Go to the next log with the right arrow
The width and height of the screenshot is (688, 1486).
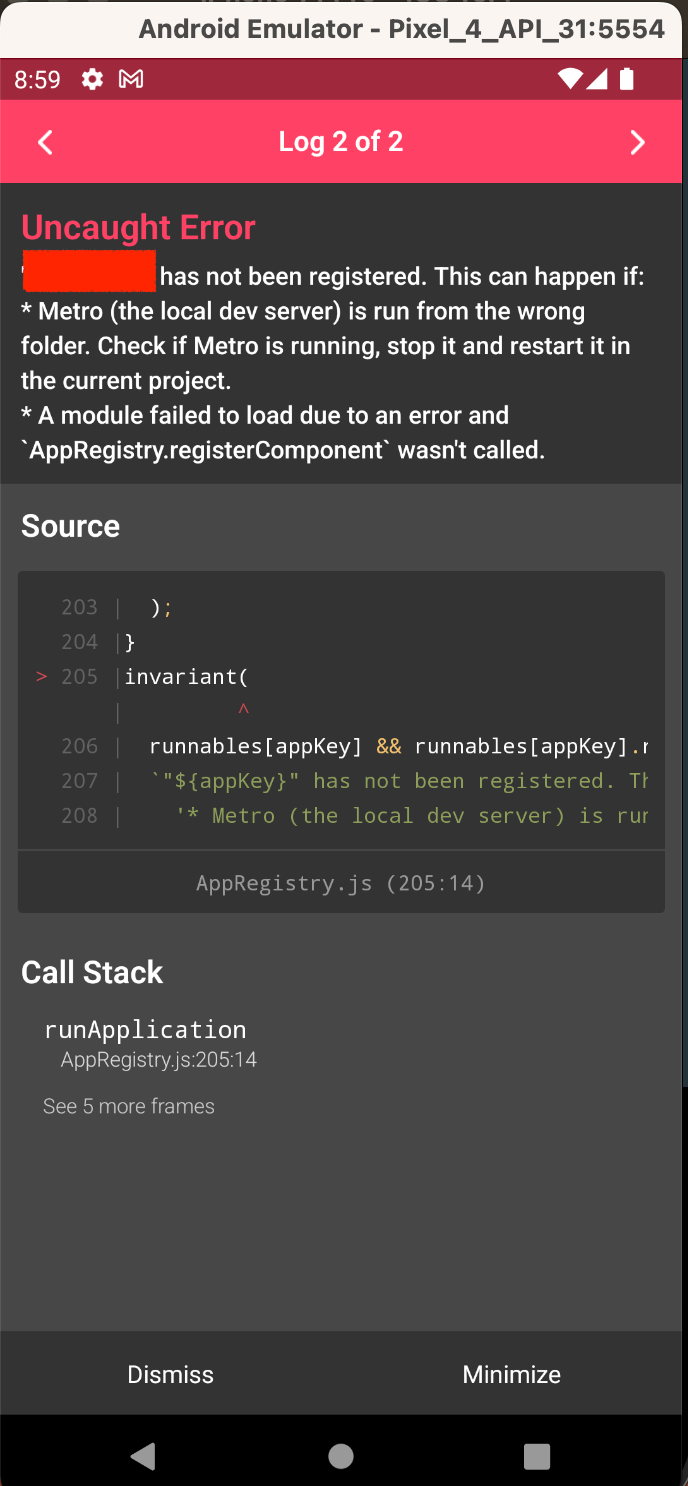638,142
